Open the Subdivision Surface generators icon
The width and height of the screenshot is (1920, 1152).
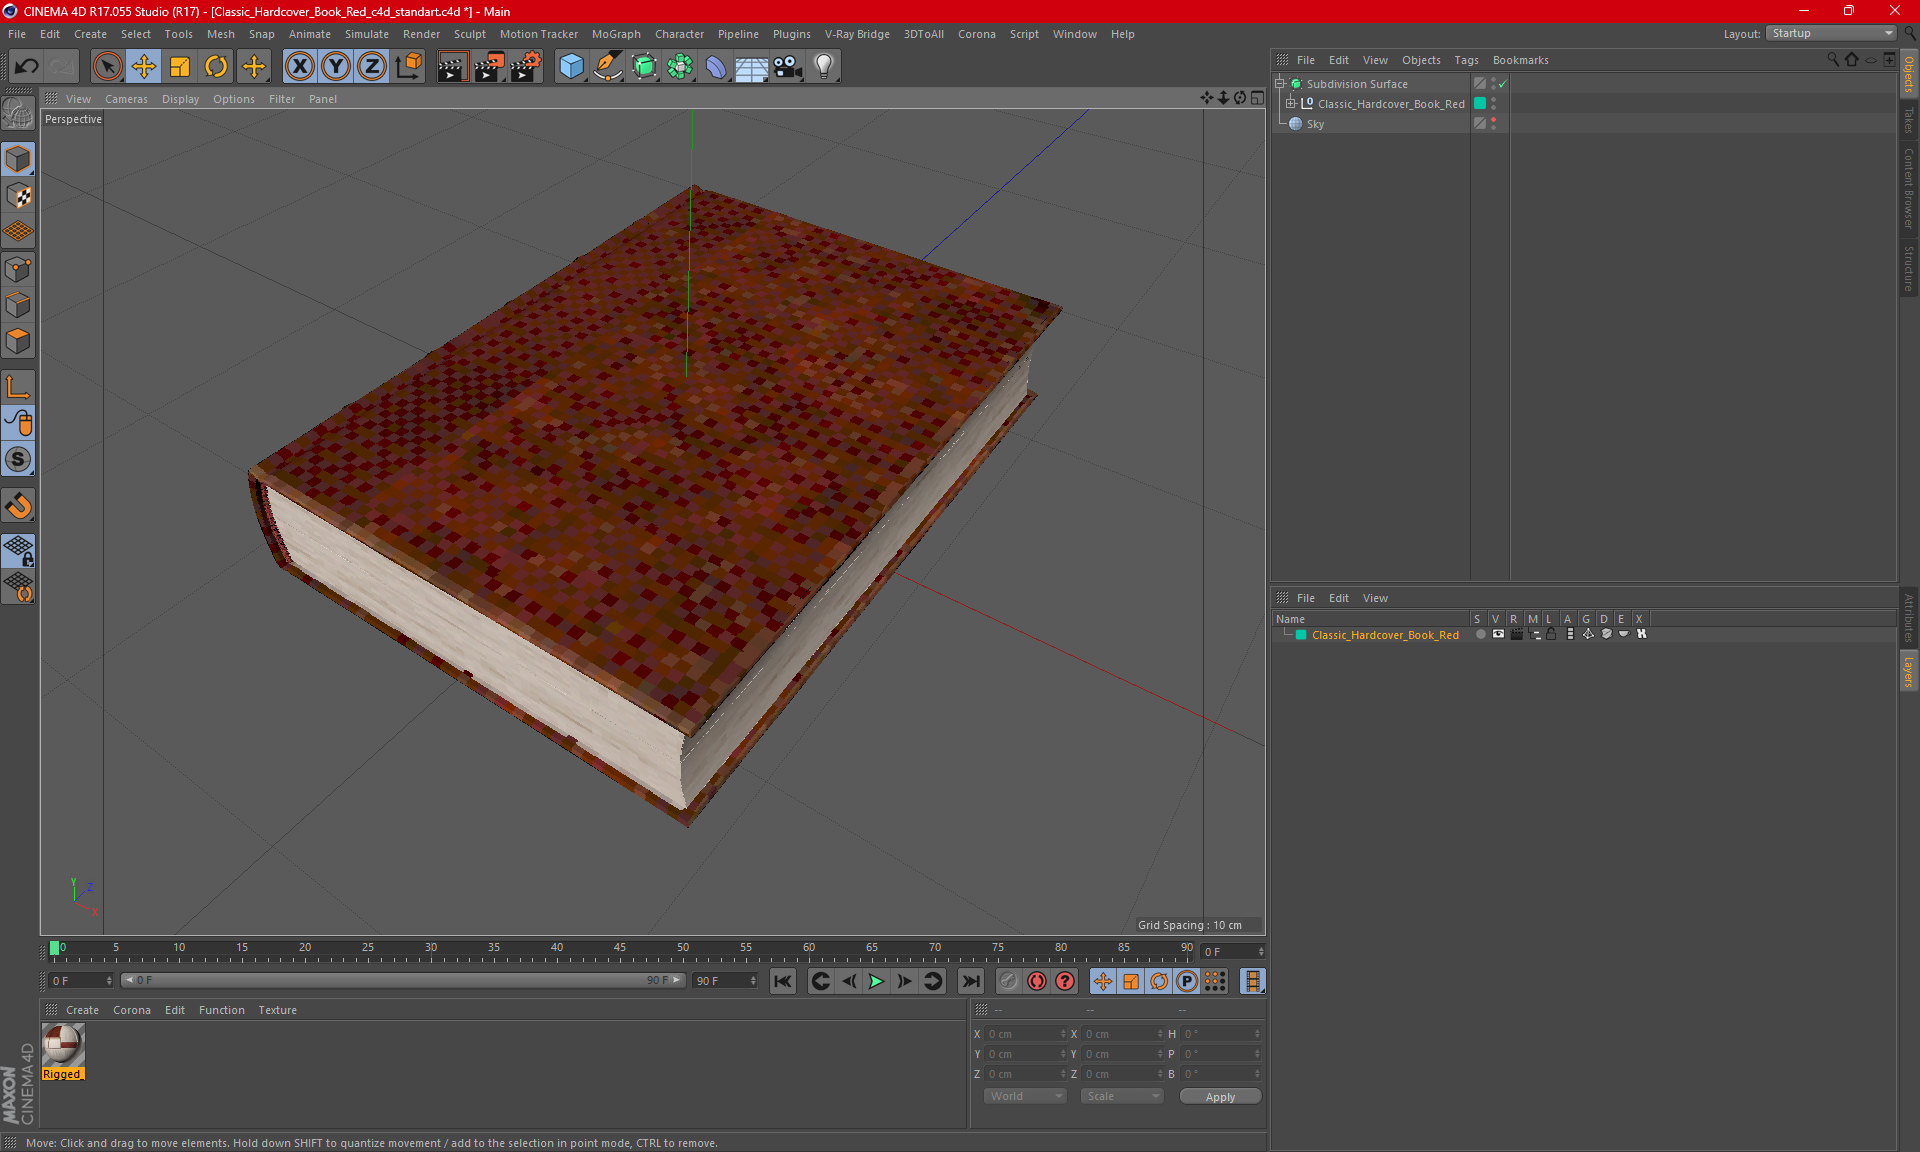coord(644,66)
